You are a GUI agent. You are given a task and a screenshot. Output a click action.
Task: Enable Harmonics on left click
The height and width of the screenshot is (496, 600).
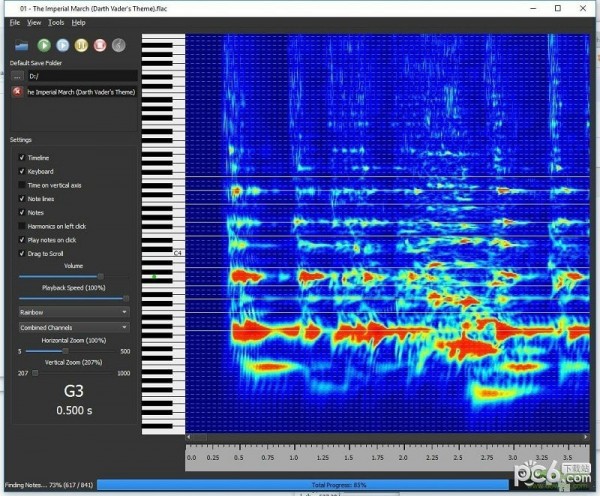click(22, 226)
